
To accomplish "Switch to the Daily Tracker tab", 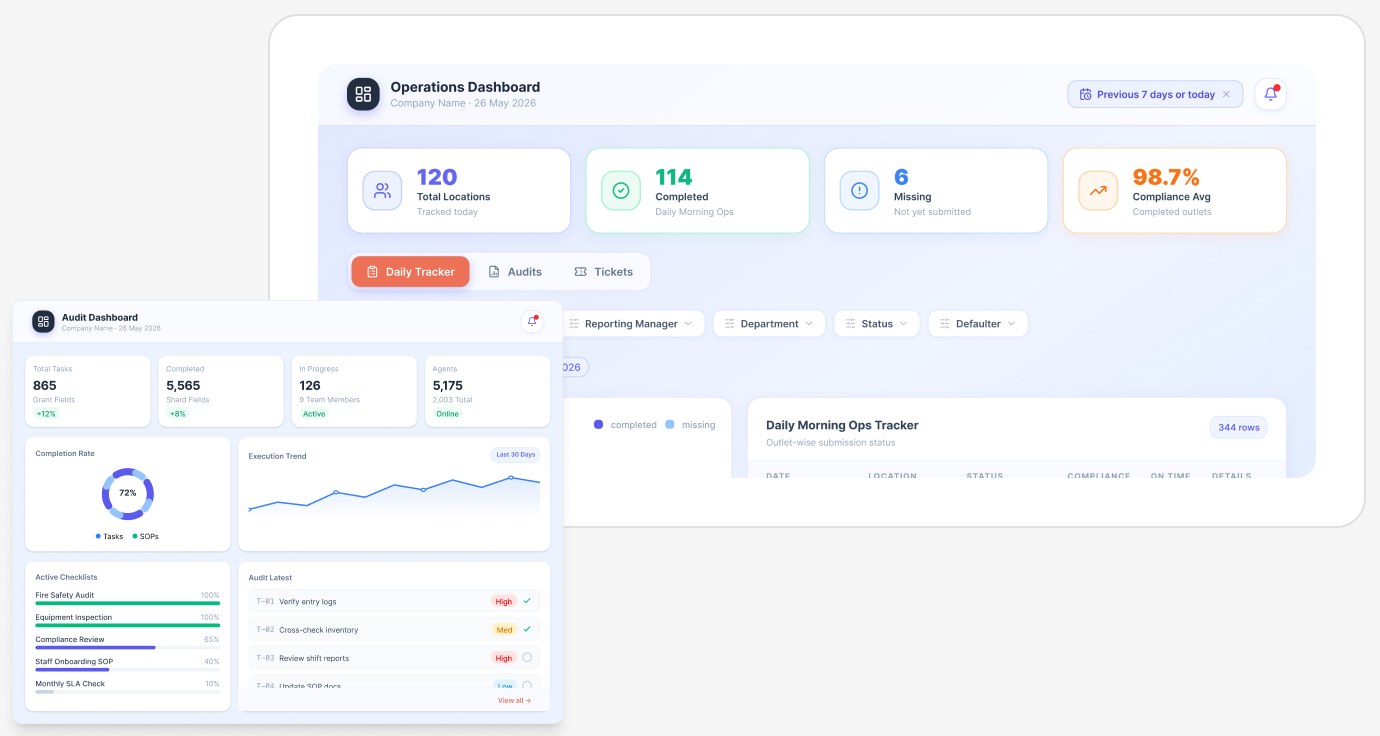I will (x=410, y=272).
